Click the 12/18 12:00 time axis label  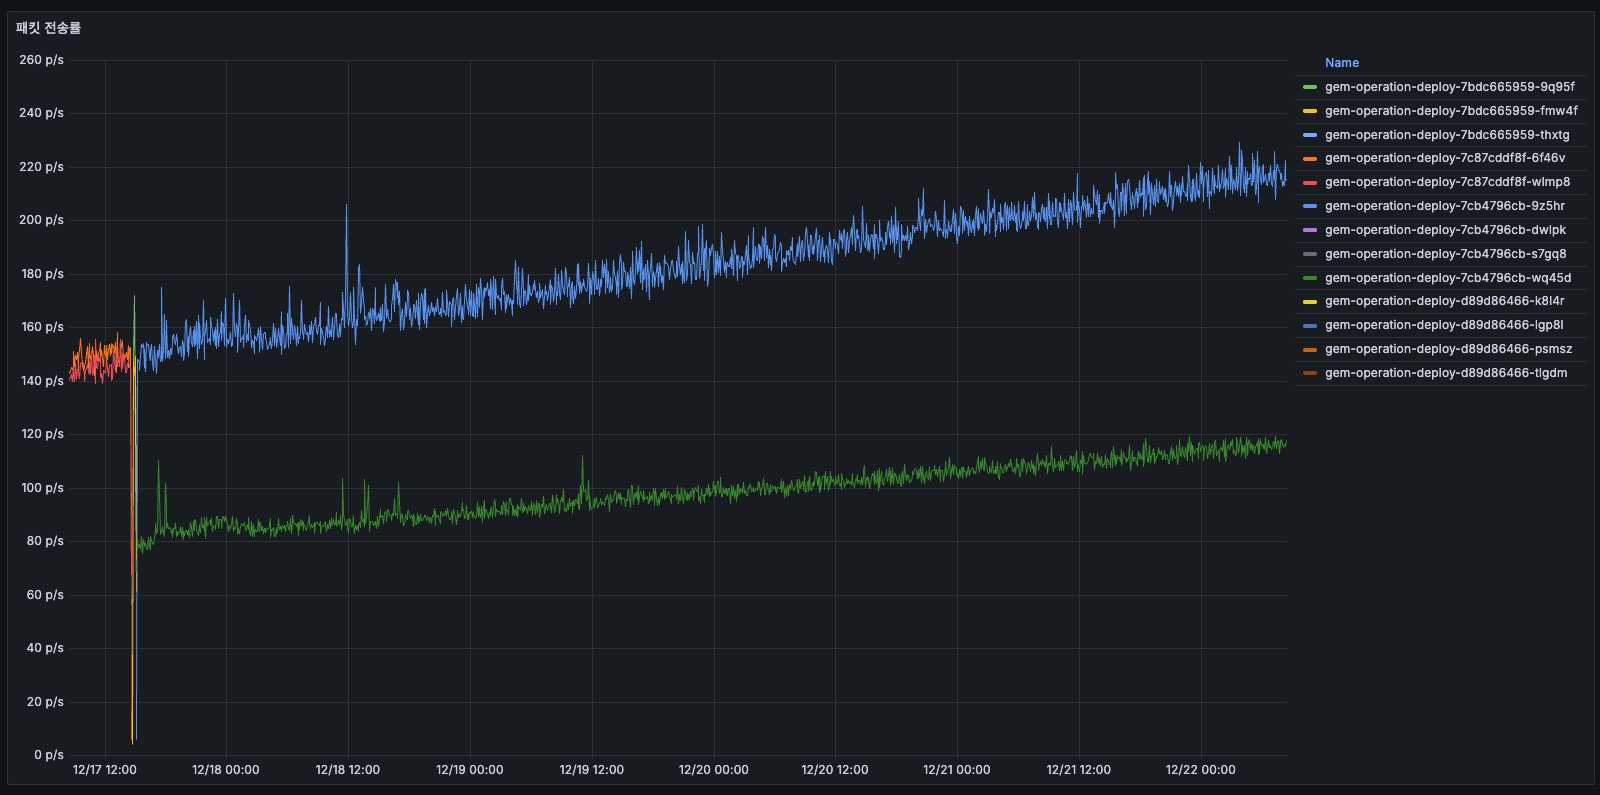(347, 770)
